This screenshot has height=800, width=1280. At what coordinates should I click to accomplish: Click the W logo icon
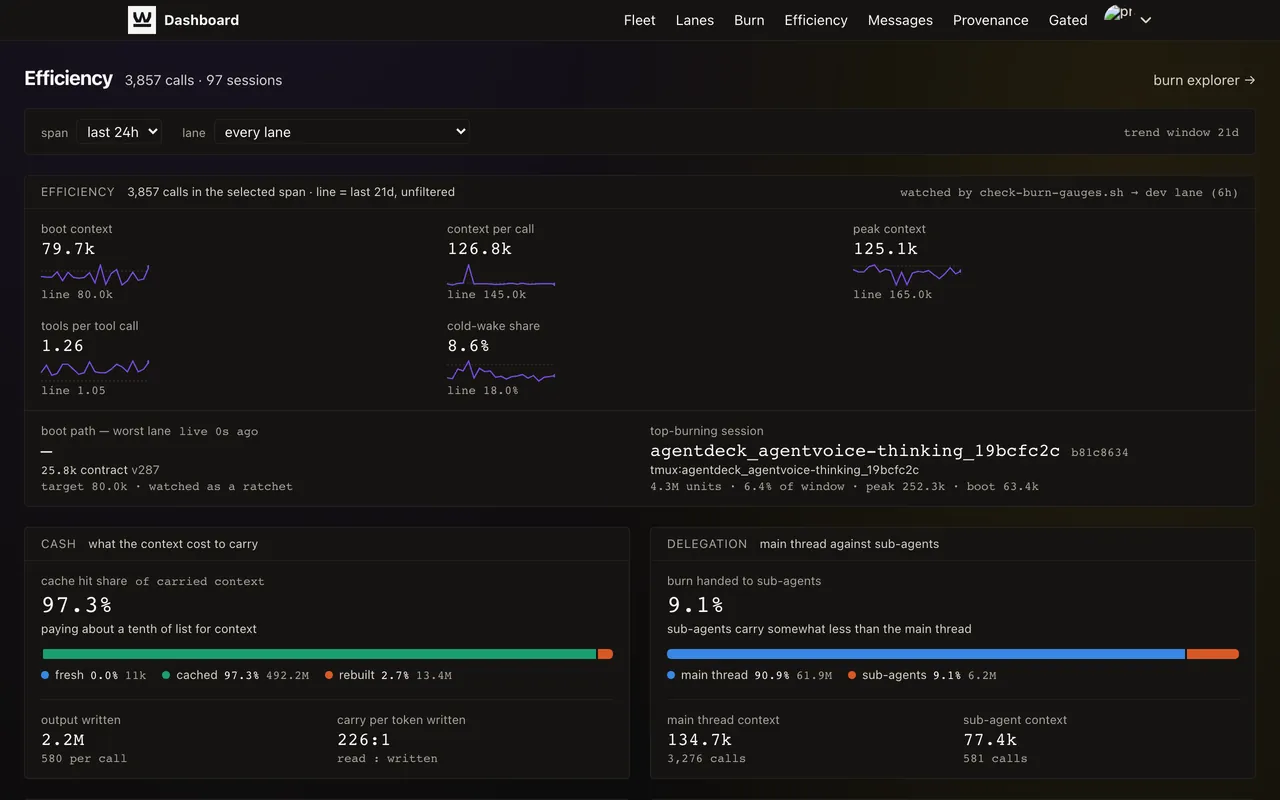tap(142, 20)
